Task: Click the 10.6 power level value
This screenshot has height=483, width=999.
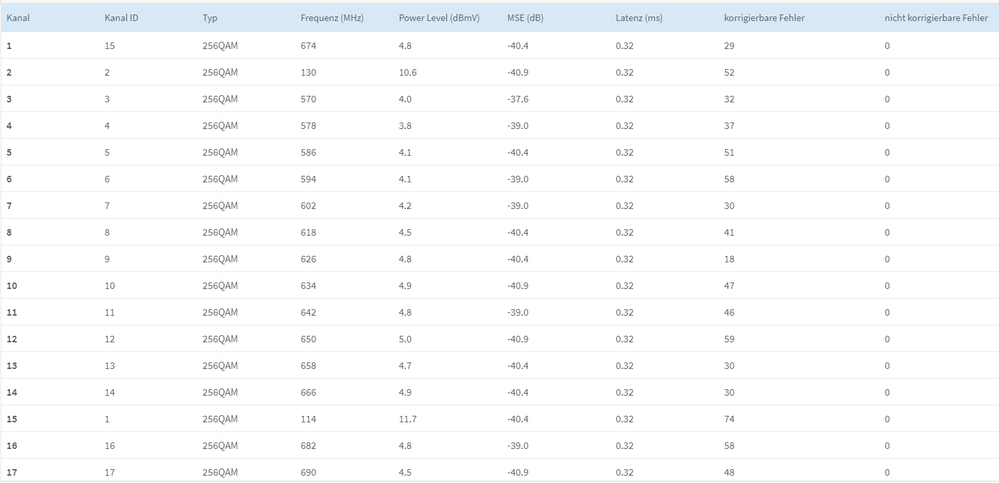Action: pyautogui.click(x=408, y=73)
